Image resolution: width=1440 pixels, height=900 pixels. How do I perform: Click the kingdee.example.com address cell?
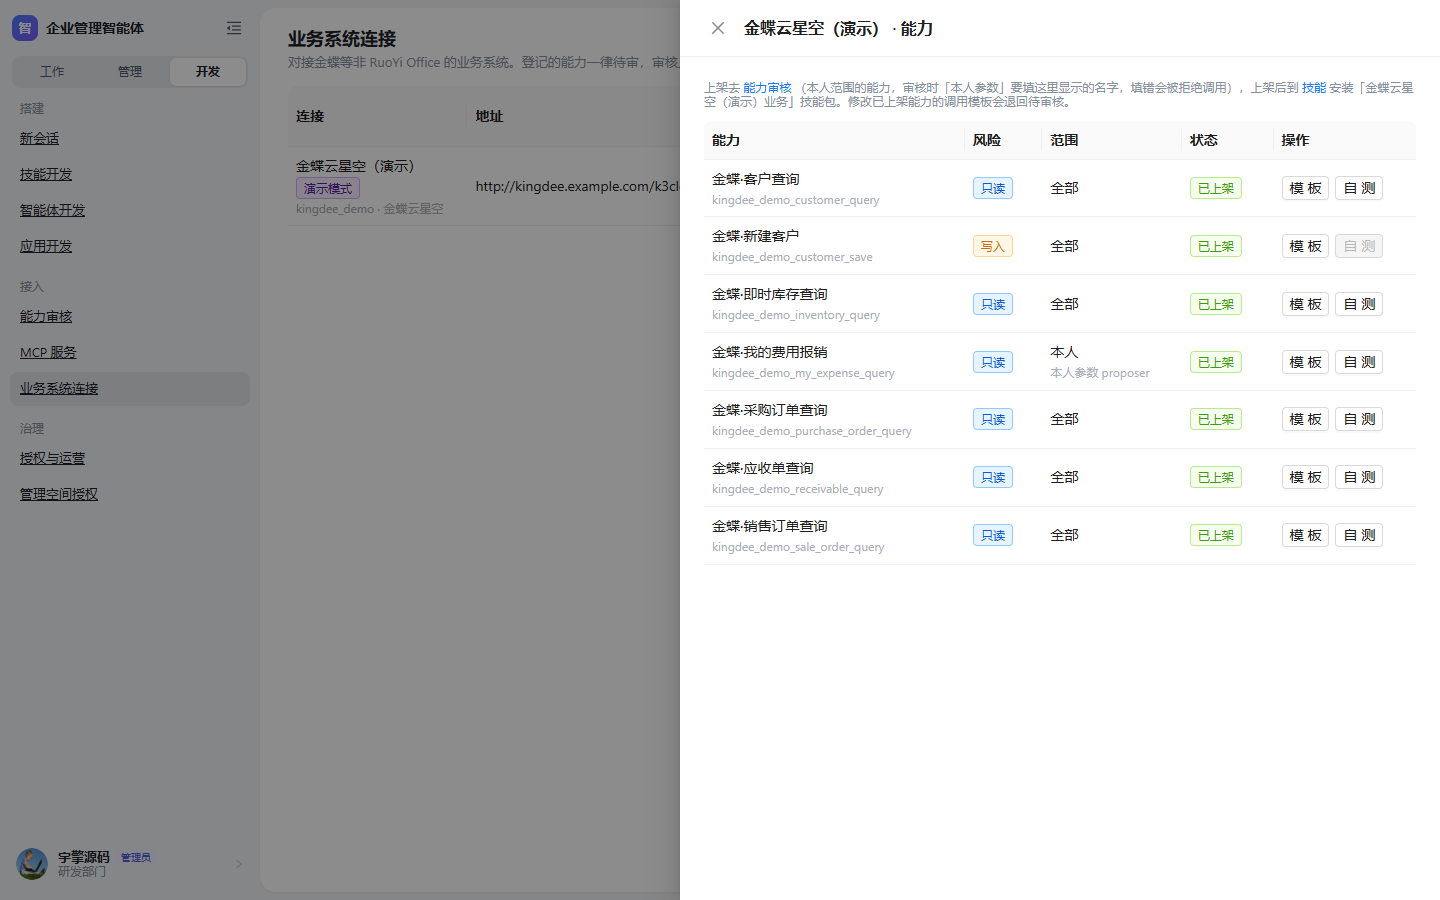click(x=578, y=186)
